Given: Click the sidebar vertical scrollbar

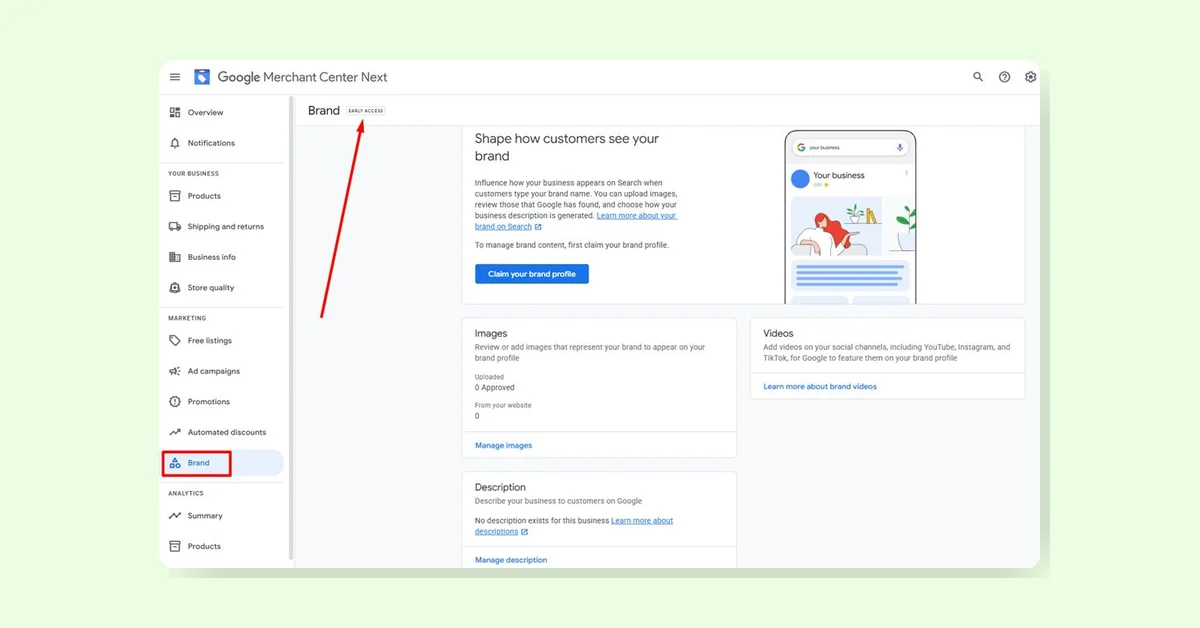Looking at the screenshot, I should 291,328.
